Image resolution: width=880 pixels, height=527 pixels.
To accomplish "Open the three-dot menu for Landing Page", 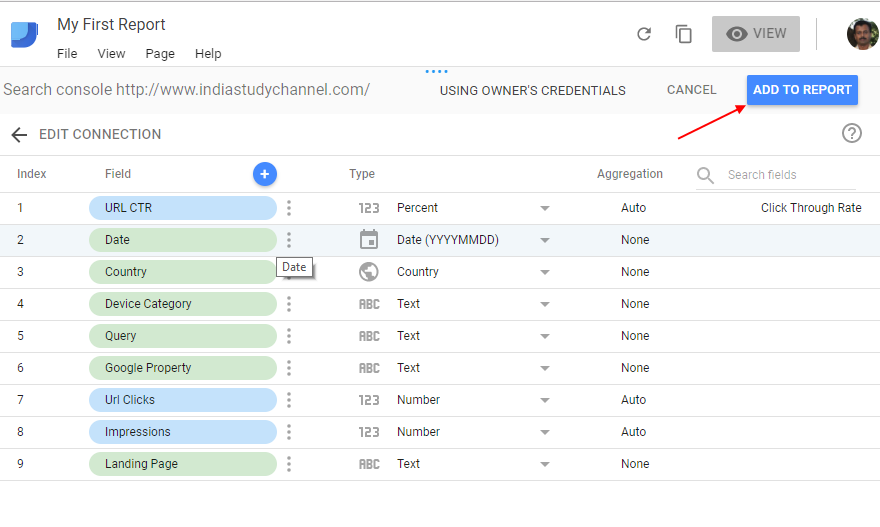I will point(289,464).
